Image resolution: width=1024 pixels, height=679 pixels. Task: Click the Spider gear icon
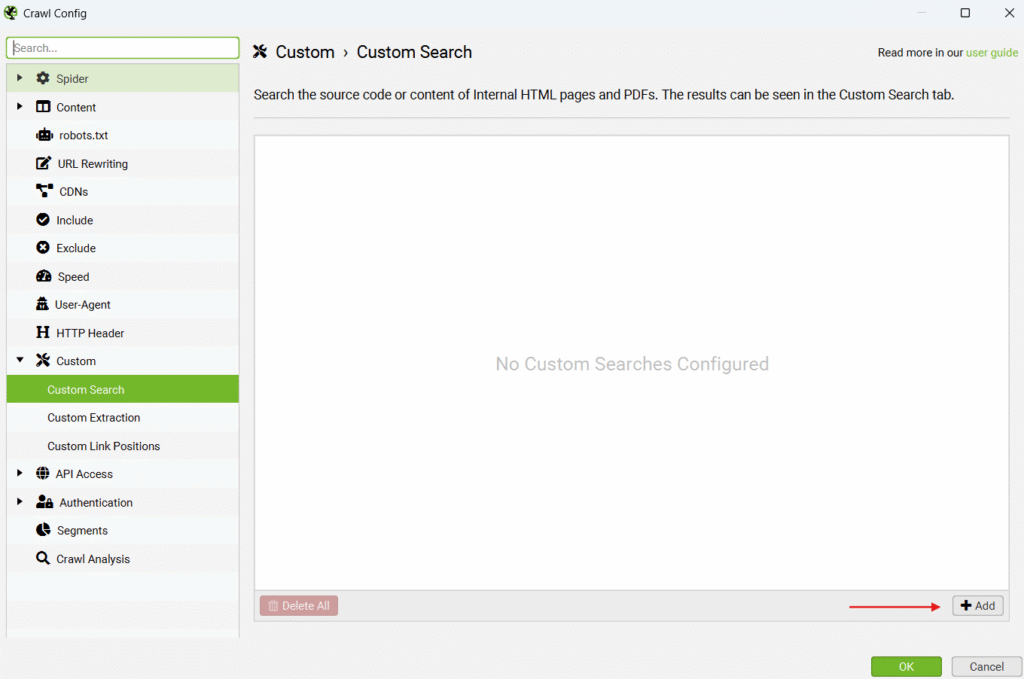(43, 78)
